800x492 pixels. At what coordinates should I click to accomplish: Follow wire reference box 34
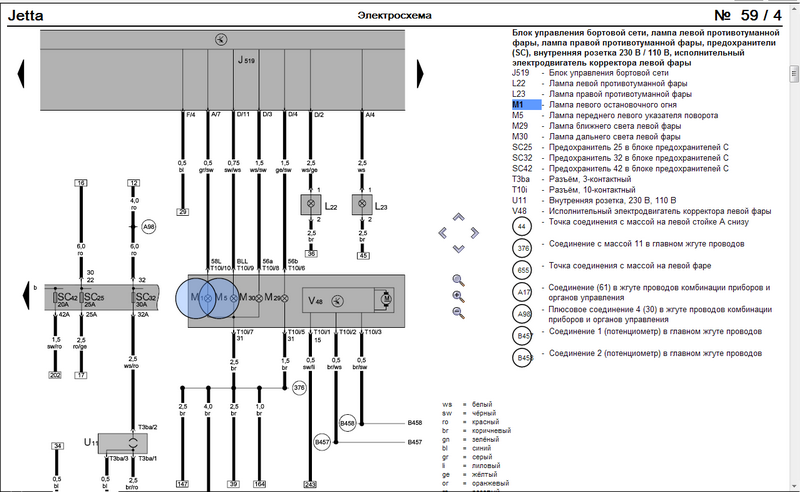click(58, 446)
